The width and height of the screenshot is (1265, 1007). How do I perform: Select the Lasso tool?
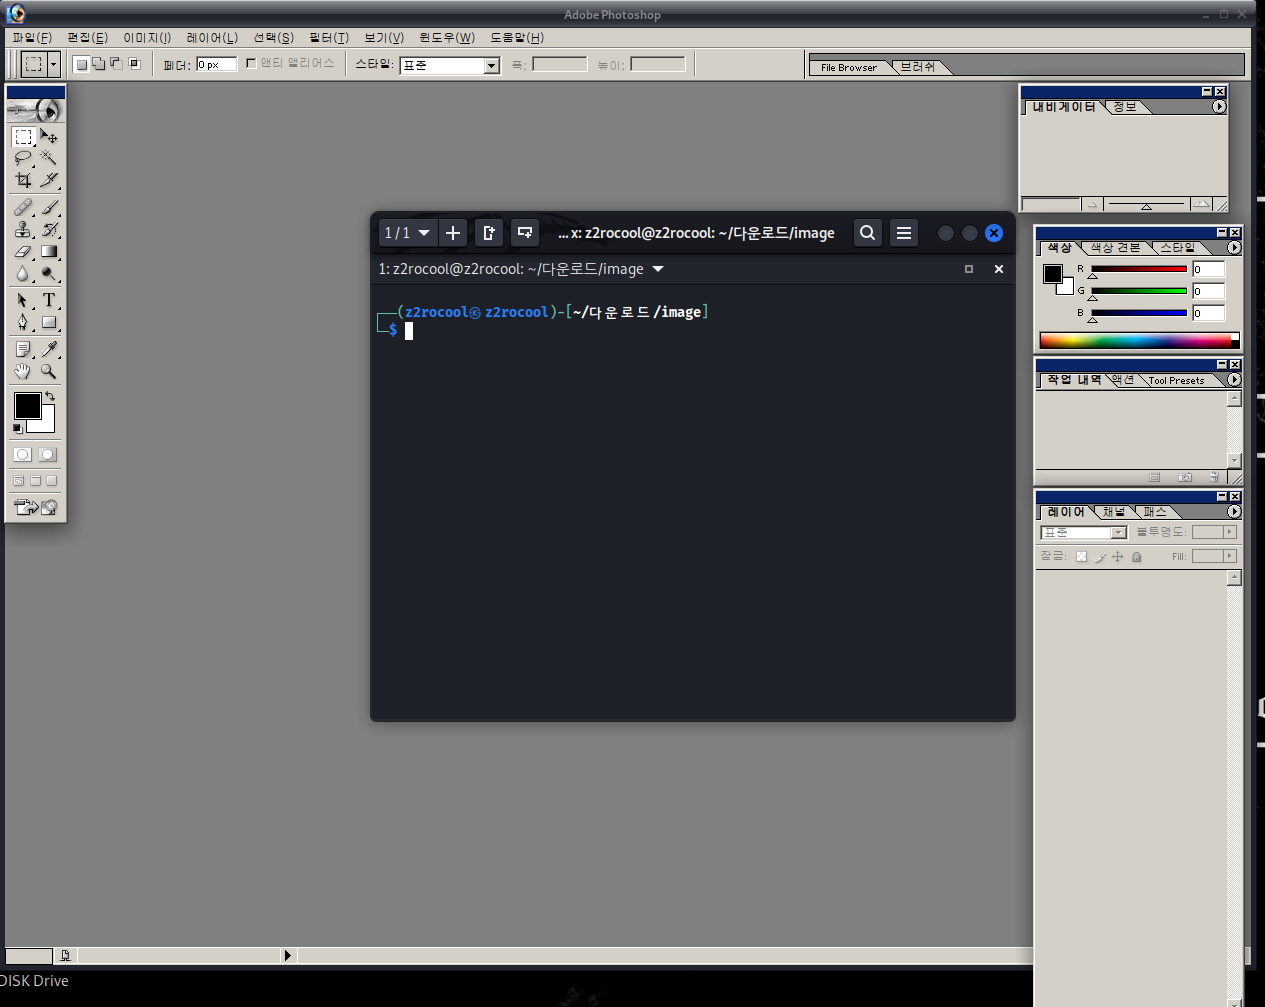pos(23,158)
